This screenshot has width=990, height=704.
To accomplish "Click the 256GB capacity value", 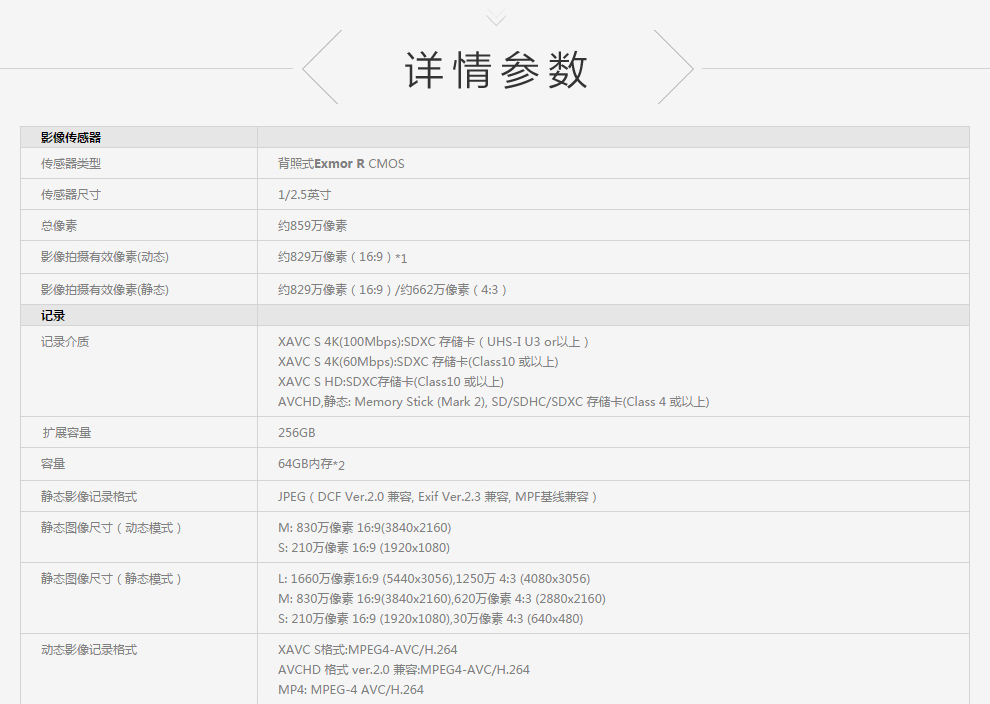I will [x=297, y=432].
